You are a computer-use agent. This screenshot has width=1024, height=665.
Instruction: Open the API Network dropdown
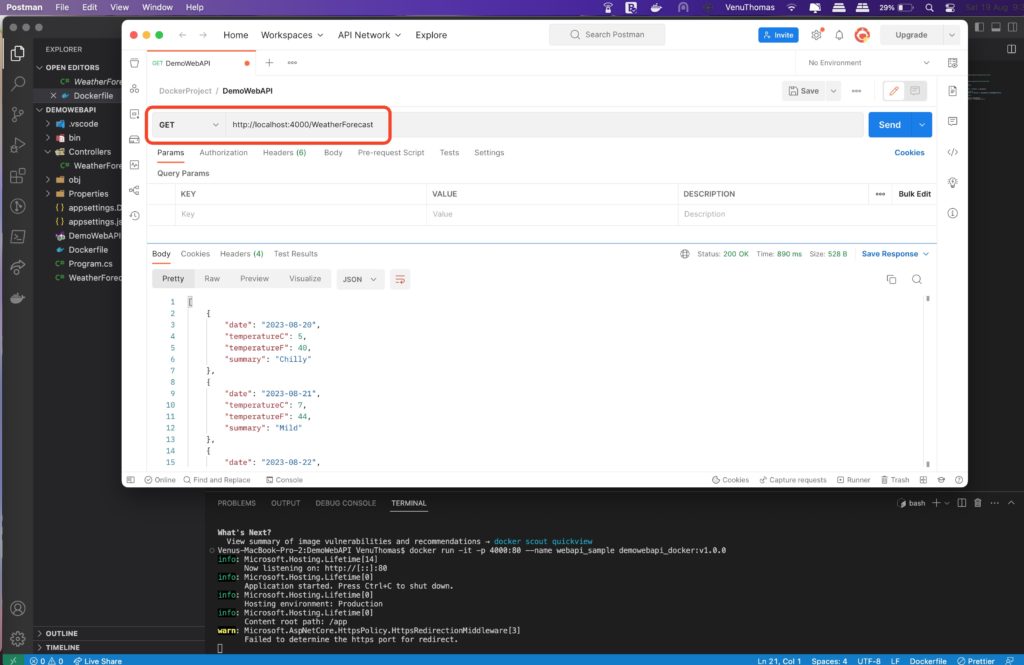(369, 35)
